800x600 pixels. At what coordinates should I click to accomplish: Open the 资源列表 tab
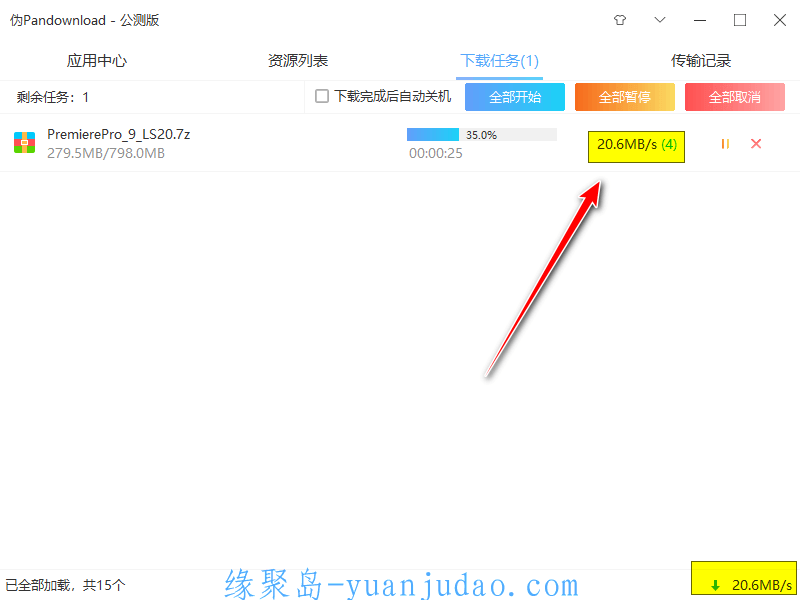tap(298, 61)
